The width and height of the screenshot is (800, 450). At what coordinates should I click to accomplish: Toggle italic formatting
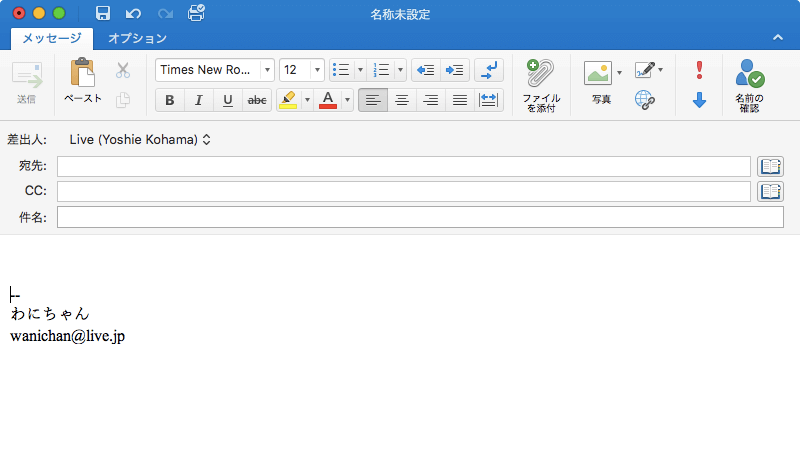[x=198, y=100]
